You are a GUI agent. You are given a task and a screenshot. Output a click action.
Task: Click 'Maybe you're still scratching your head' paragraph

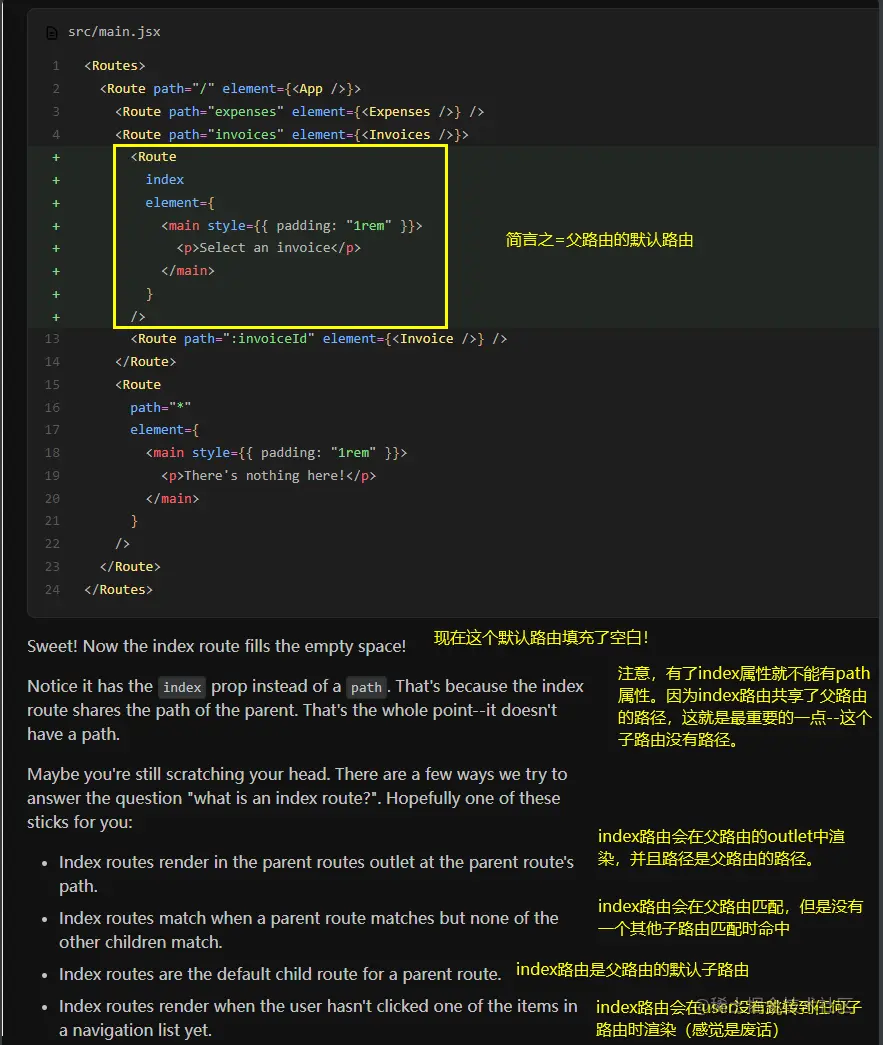(x=297, y=798)
